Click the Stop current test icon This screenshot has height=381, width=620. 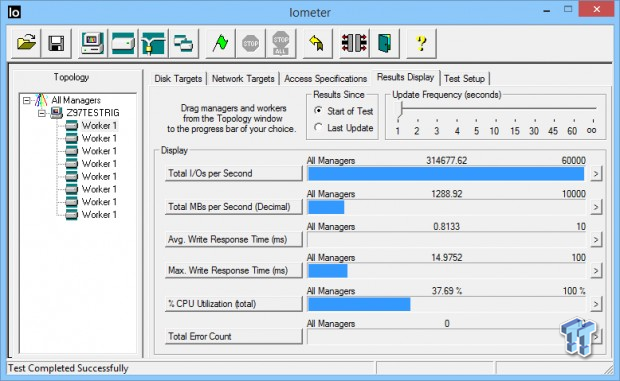pyautogui.click(x=250, y=43)
